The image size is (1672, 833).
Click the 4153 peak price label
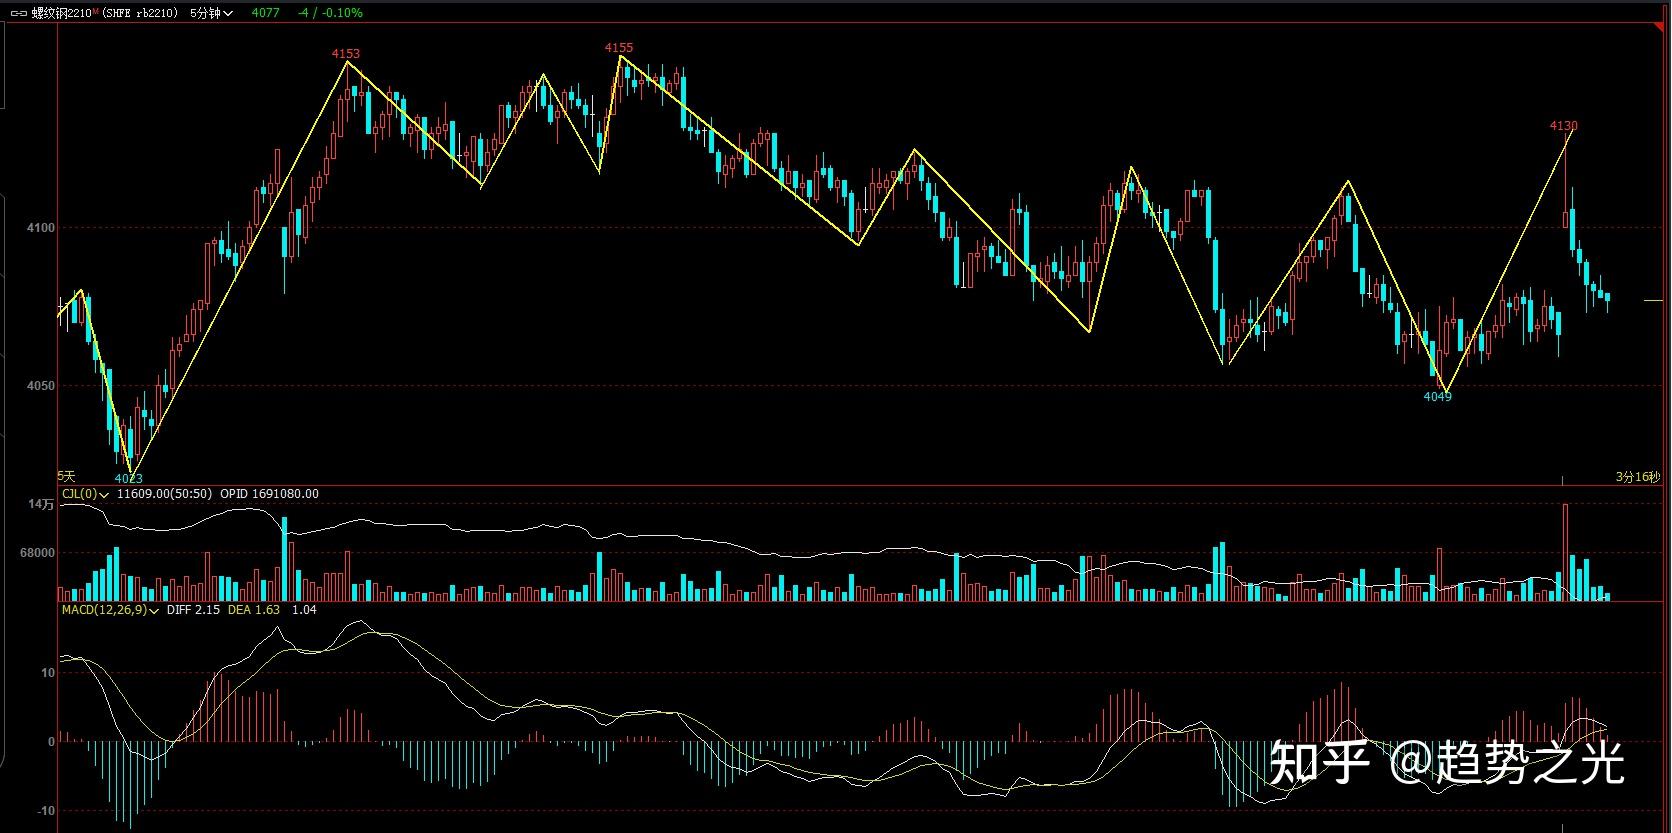pyautogui.click(x=346, y=53)
